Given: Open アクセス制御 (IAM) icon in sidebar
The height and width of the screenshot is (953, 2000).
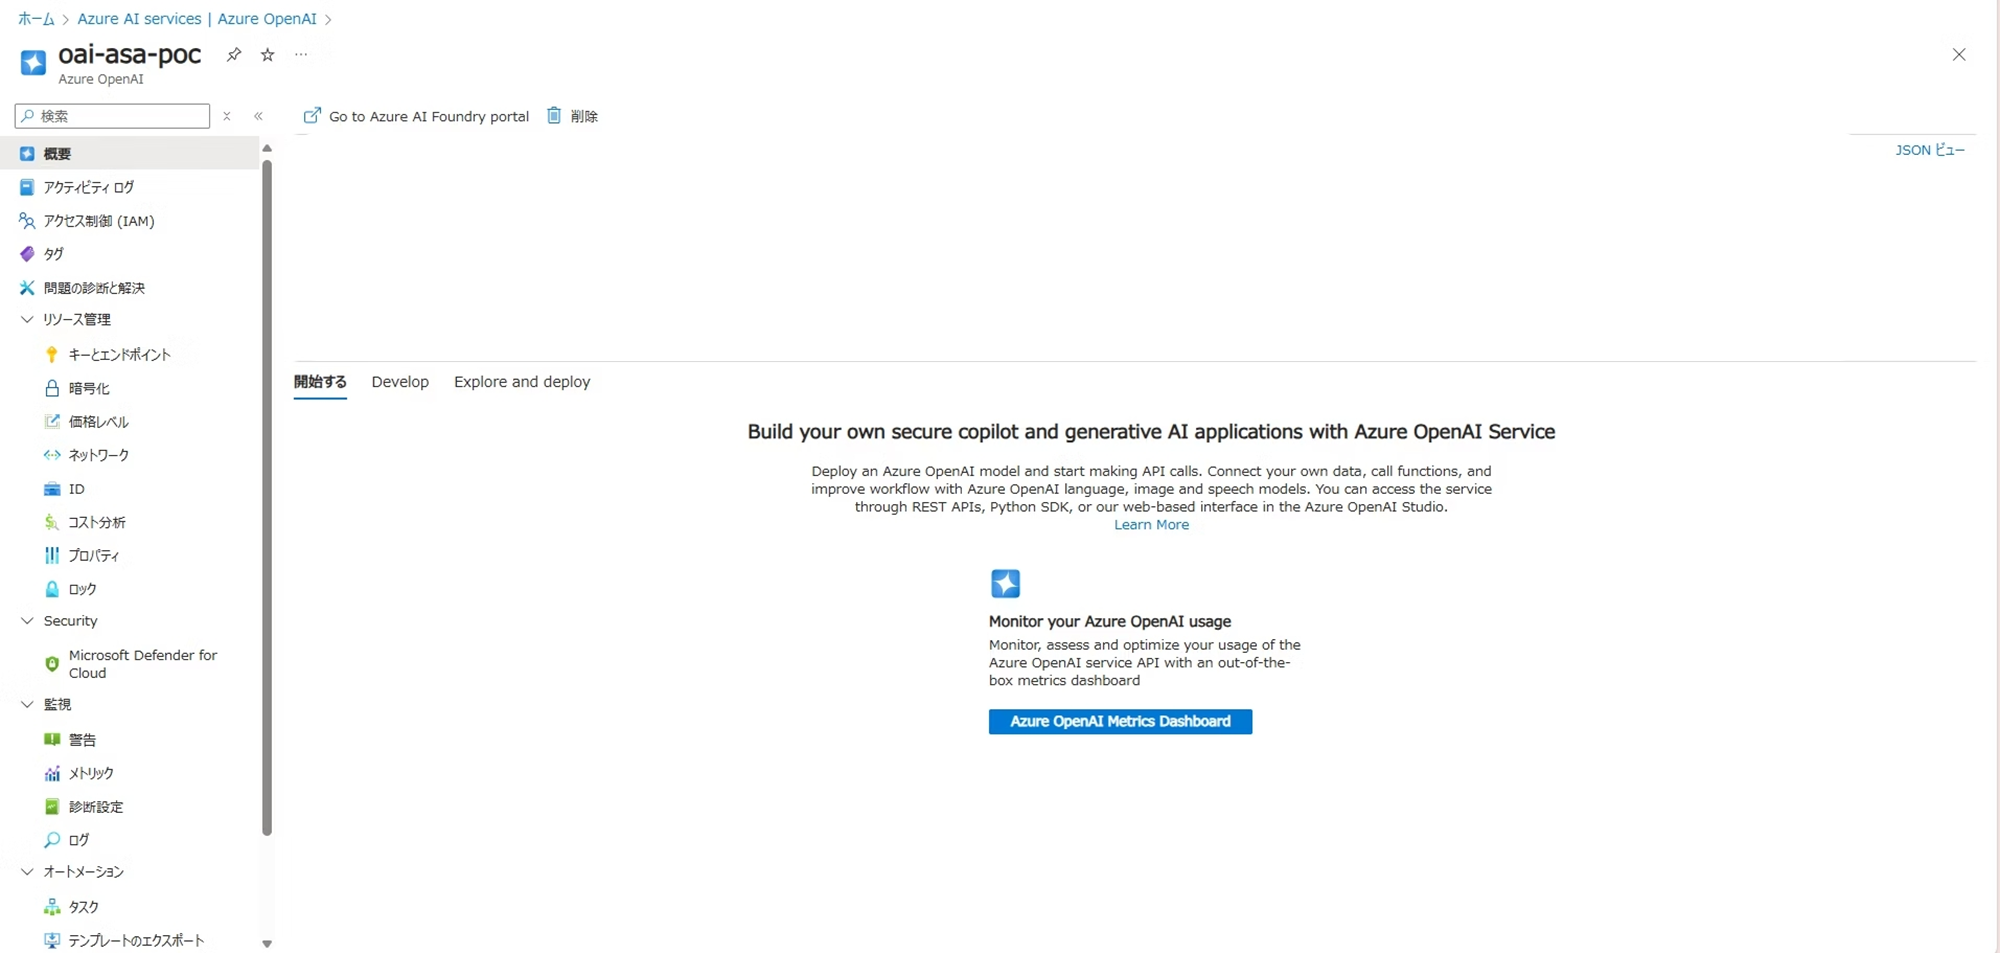Looking at the screenshot, I should click(27, 221).
